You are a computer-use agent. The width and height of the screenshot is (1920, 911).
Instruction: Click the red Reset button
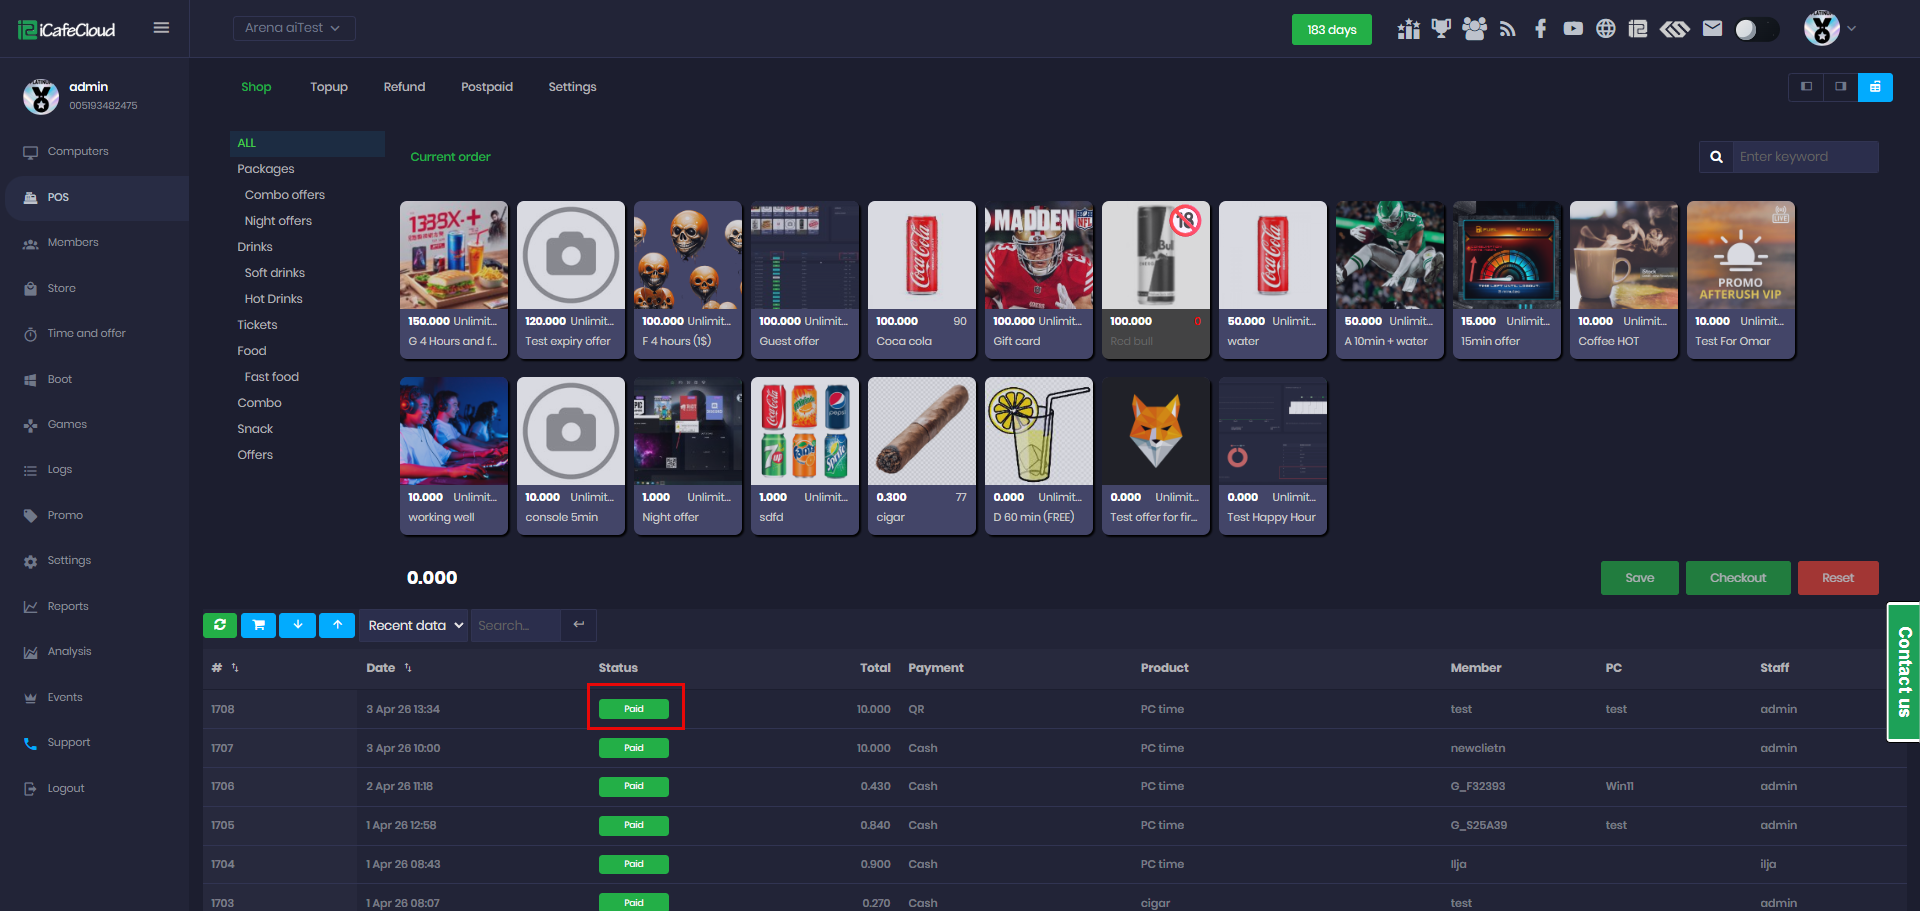(1838, 578)
